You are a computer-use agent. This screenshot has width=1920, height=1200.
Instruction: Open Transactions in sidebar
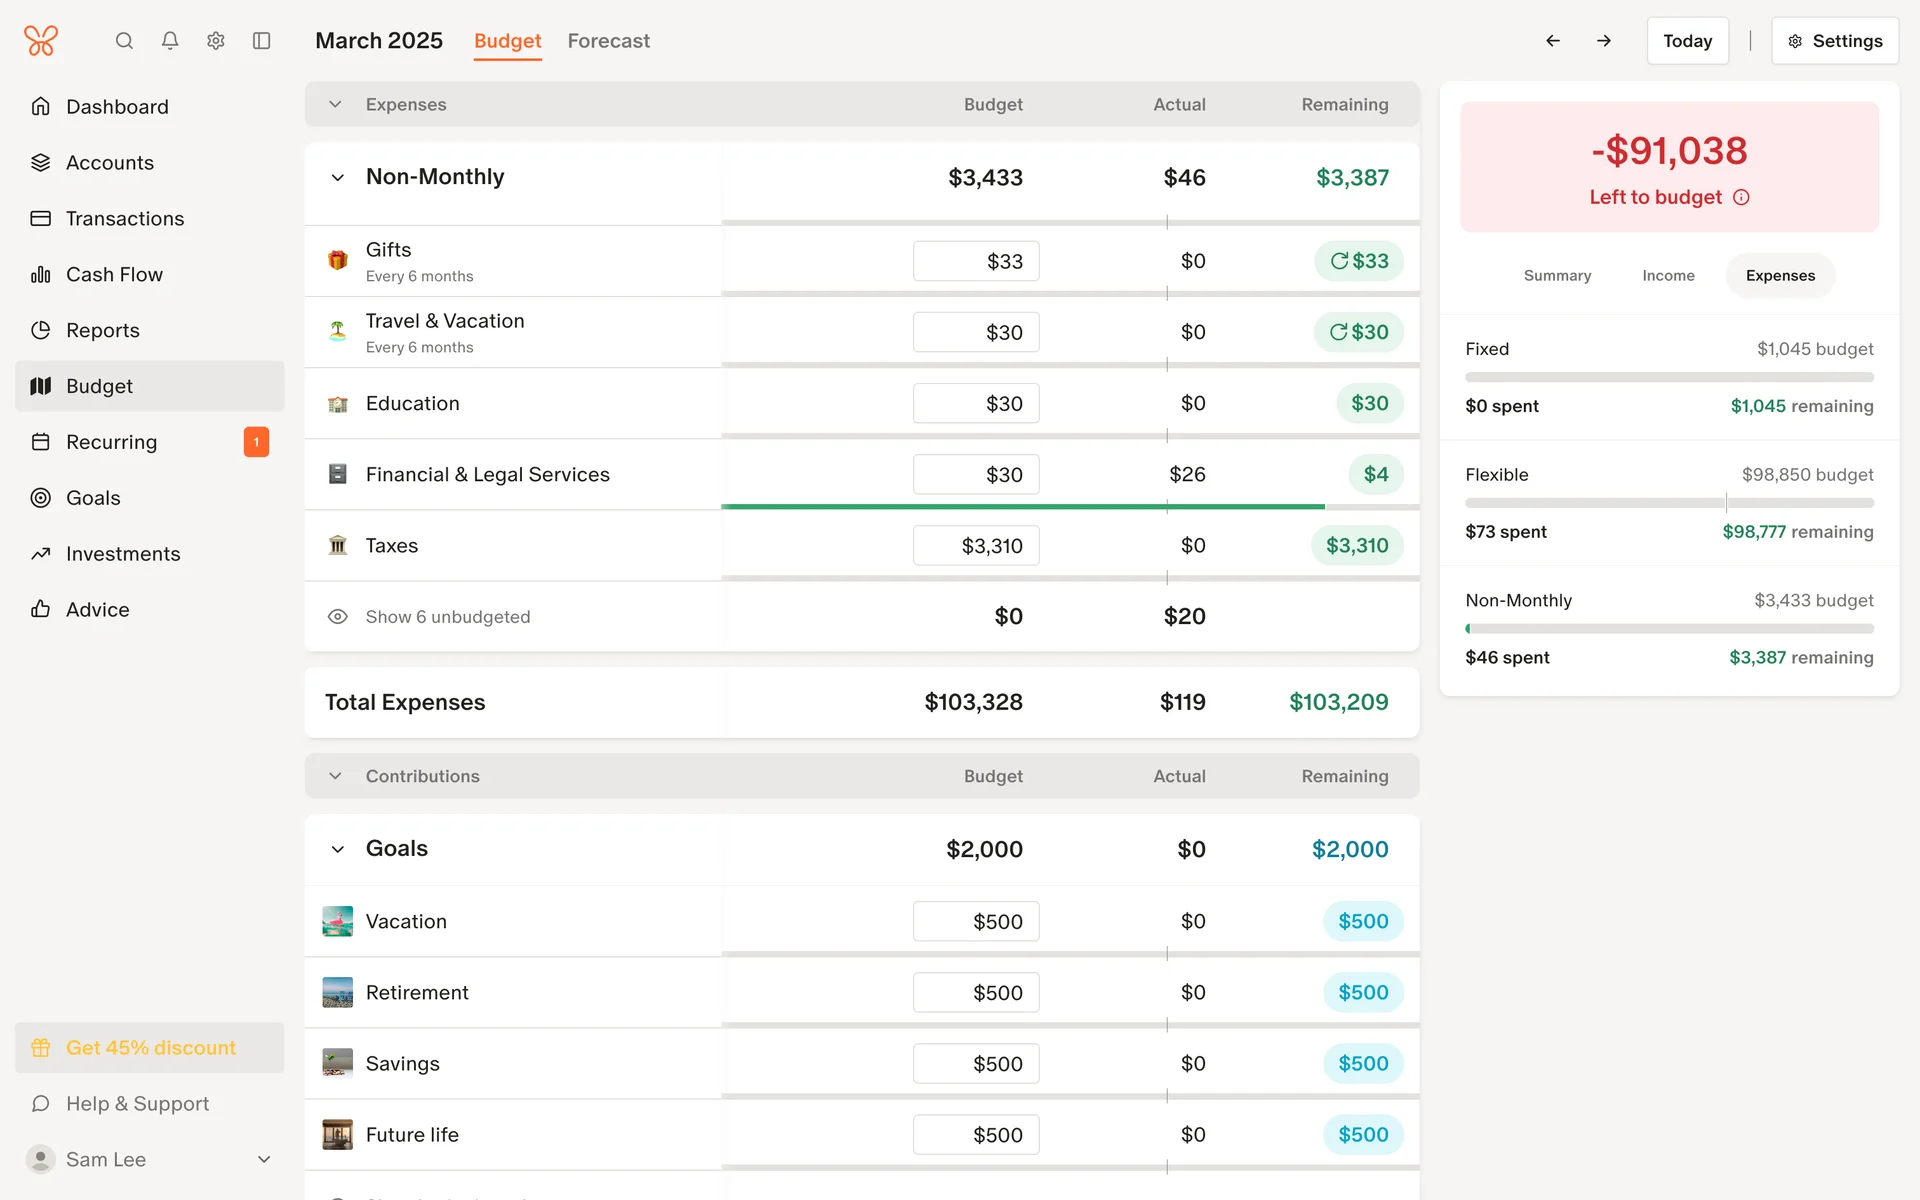click(x=125, y=218)
